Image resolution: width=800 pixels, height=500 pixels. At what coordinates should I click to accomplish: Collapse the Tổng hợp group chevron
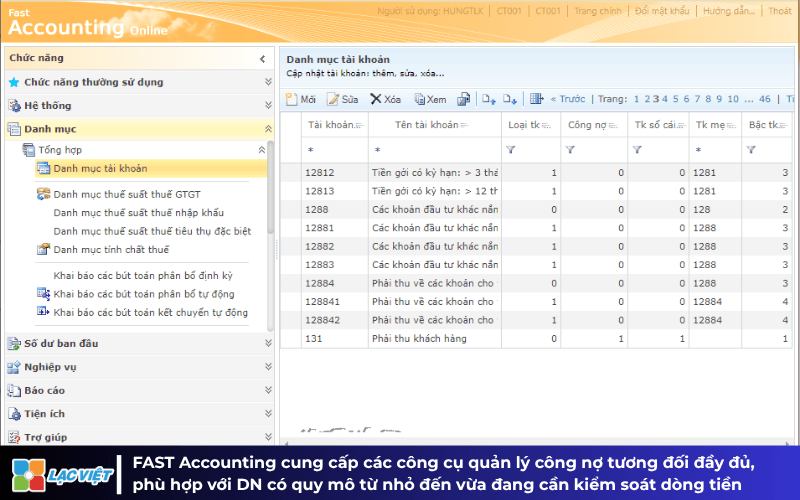point(262,149)
